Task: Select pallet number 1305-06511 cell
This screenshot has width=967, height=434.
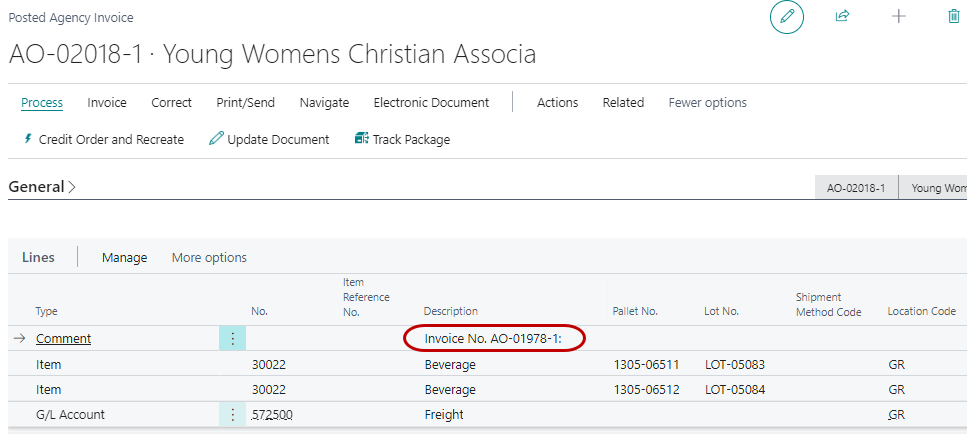Action: point(645,365)
